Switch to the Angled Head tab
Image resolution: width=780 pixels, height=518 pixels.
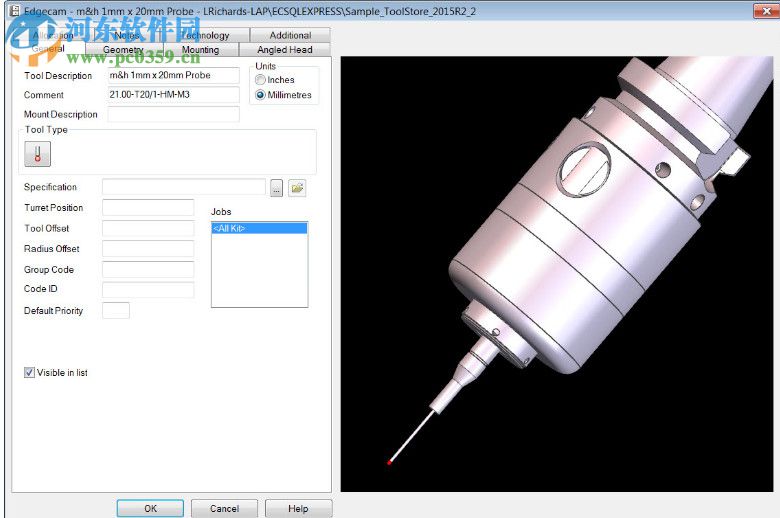pos(285,50)
